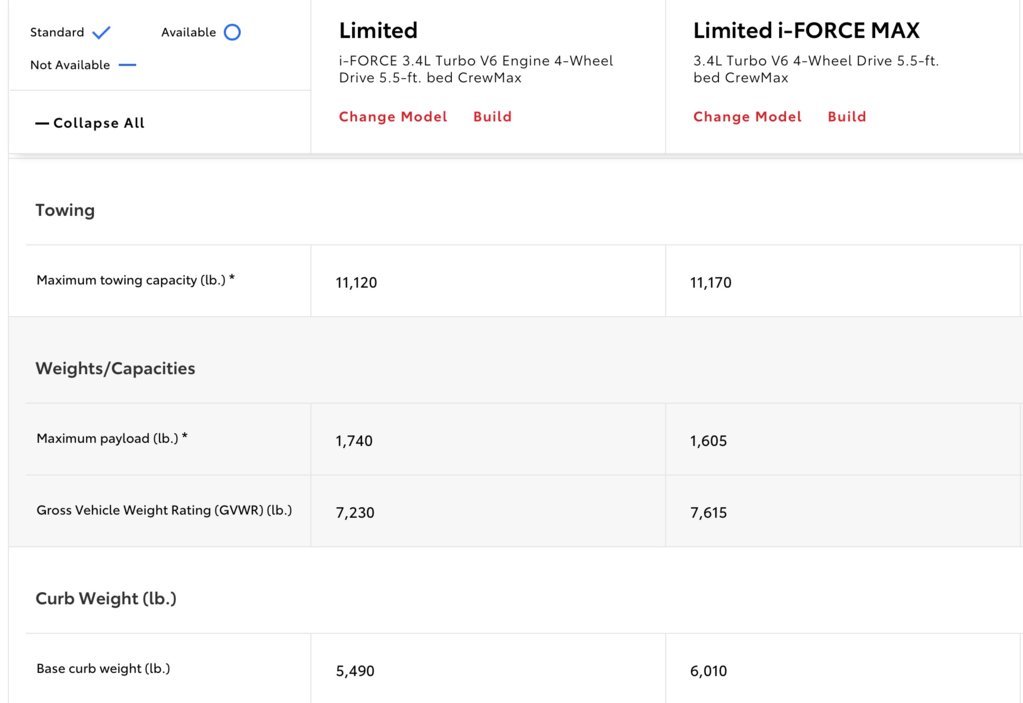Select the 11,120 towing capacity value
1023x703 pixels.
[x=356, y=283]
